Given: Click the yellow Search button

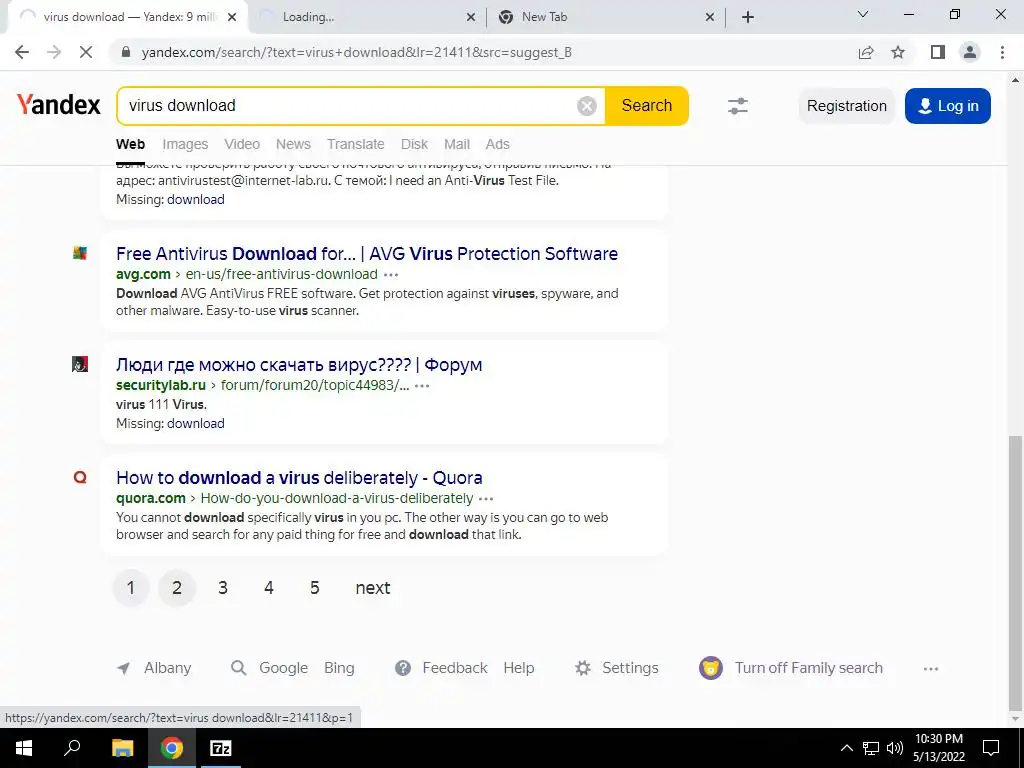Looking at the screenshot, I should pyautogui.click(x=647, y=106).
